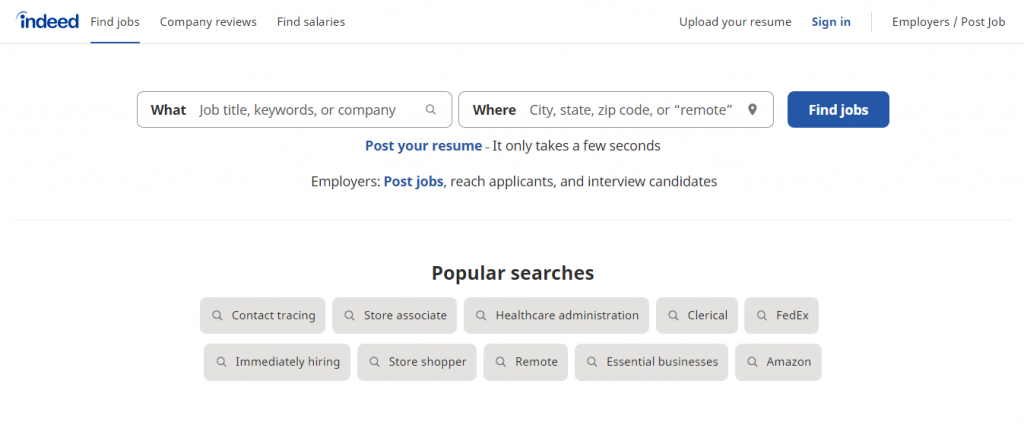Open Find salaries page
The height and width of the screenshot is (425, 1024).
[x=311, y=22]
